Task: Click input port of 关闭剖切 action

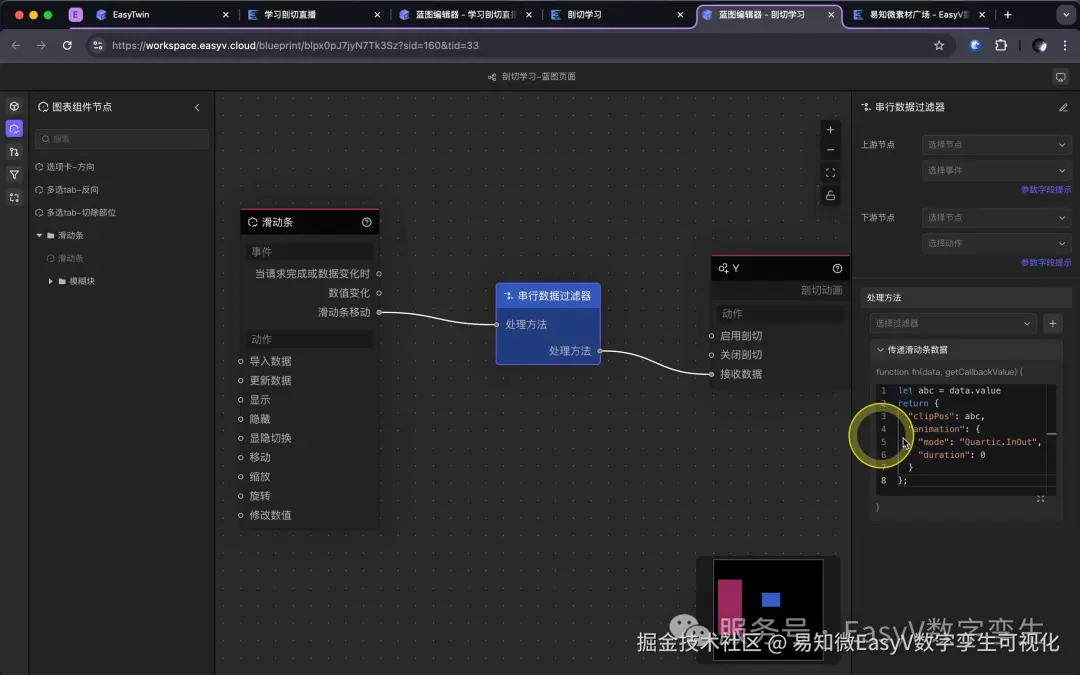Action: click(712, 355)
